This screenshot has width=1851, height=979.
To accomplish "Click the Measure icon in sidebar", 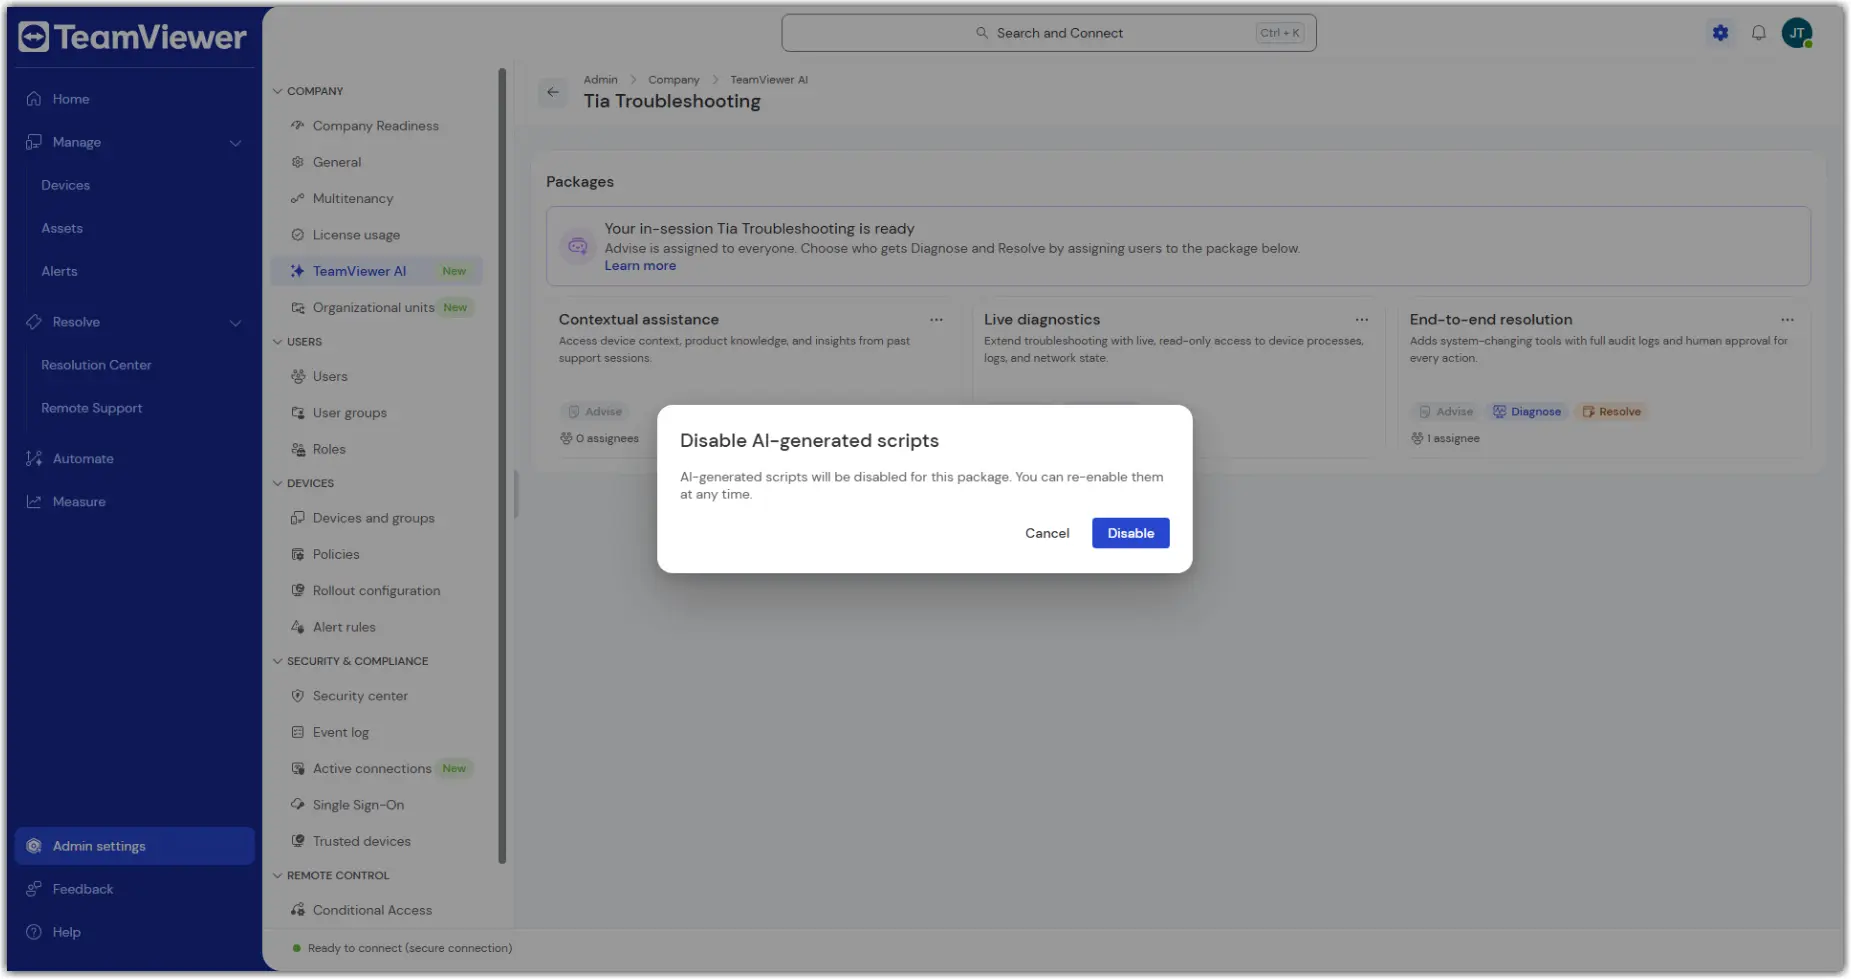I will pyautogui.click(x=34, y=502).
